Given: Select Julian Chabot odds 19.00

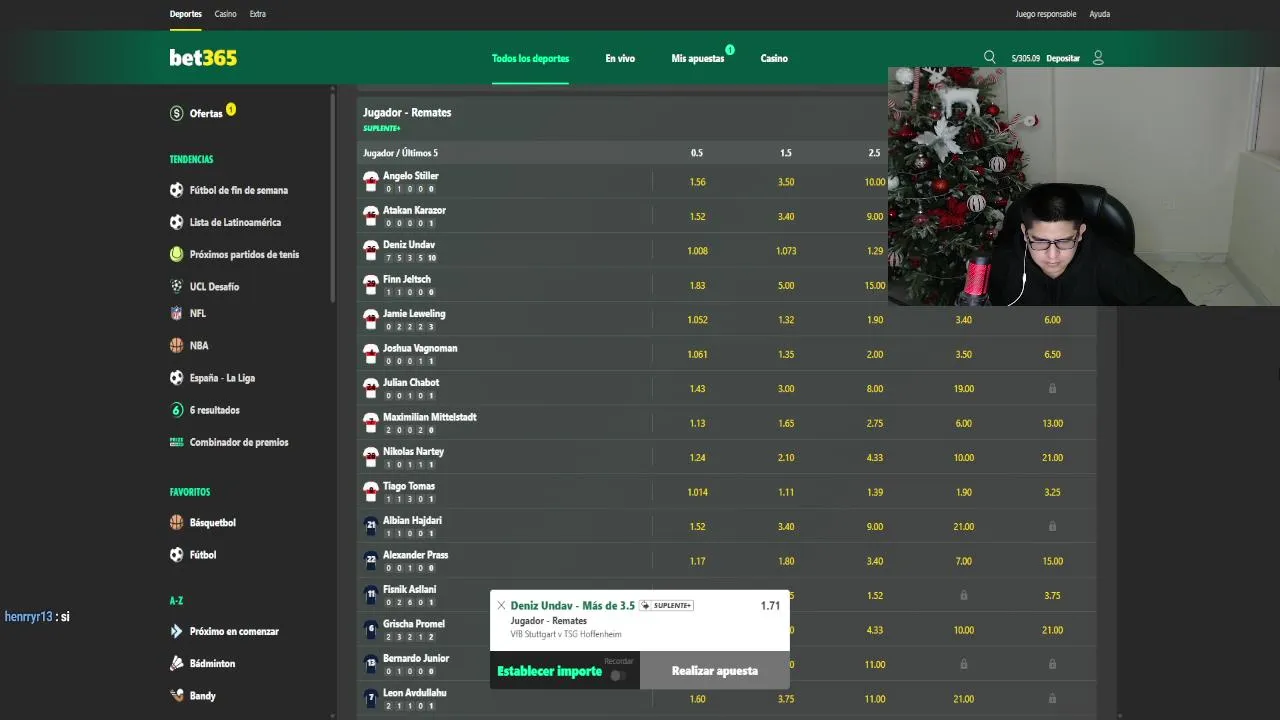Looking at the screenshot, I should [x=964, y=389].
